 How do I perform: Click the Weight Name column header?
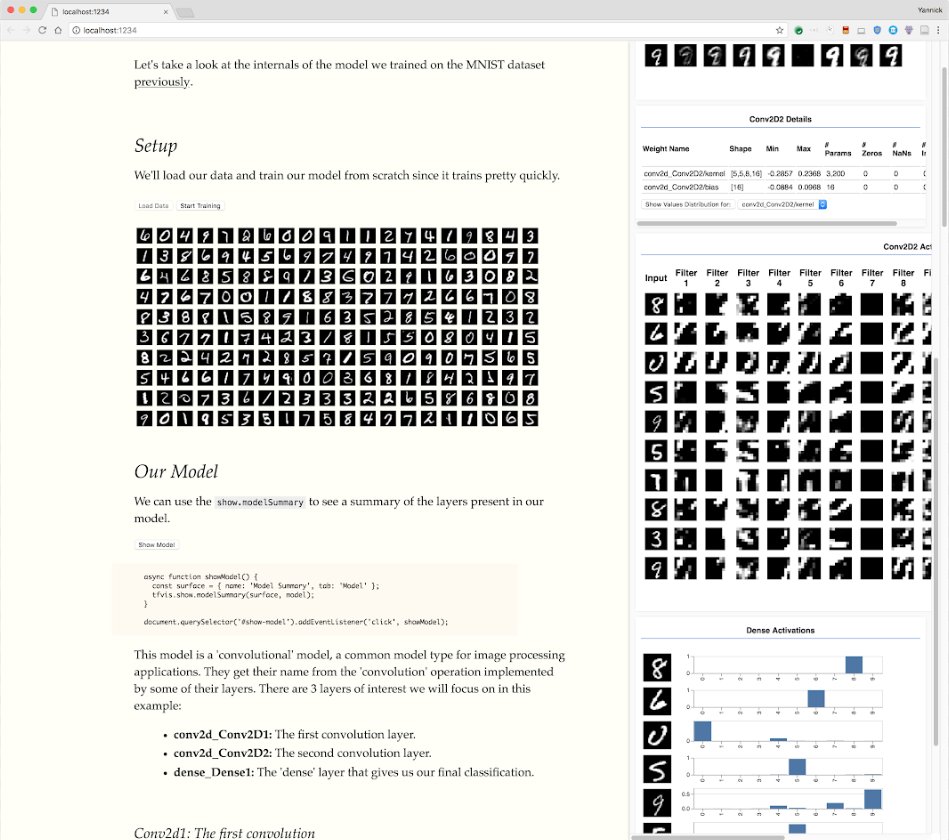point(666,148)
